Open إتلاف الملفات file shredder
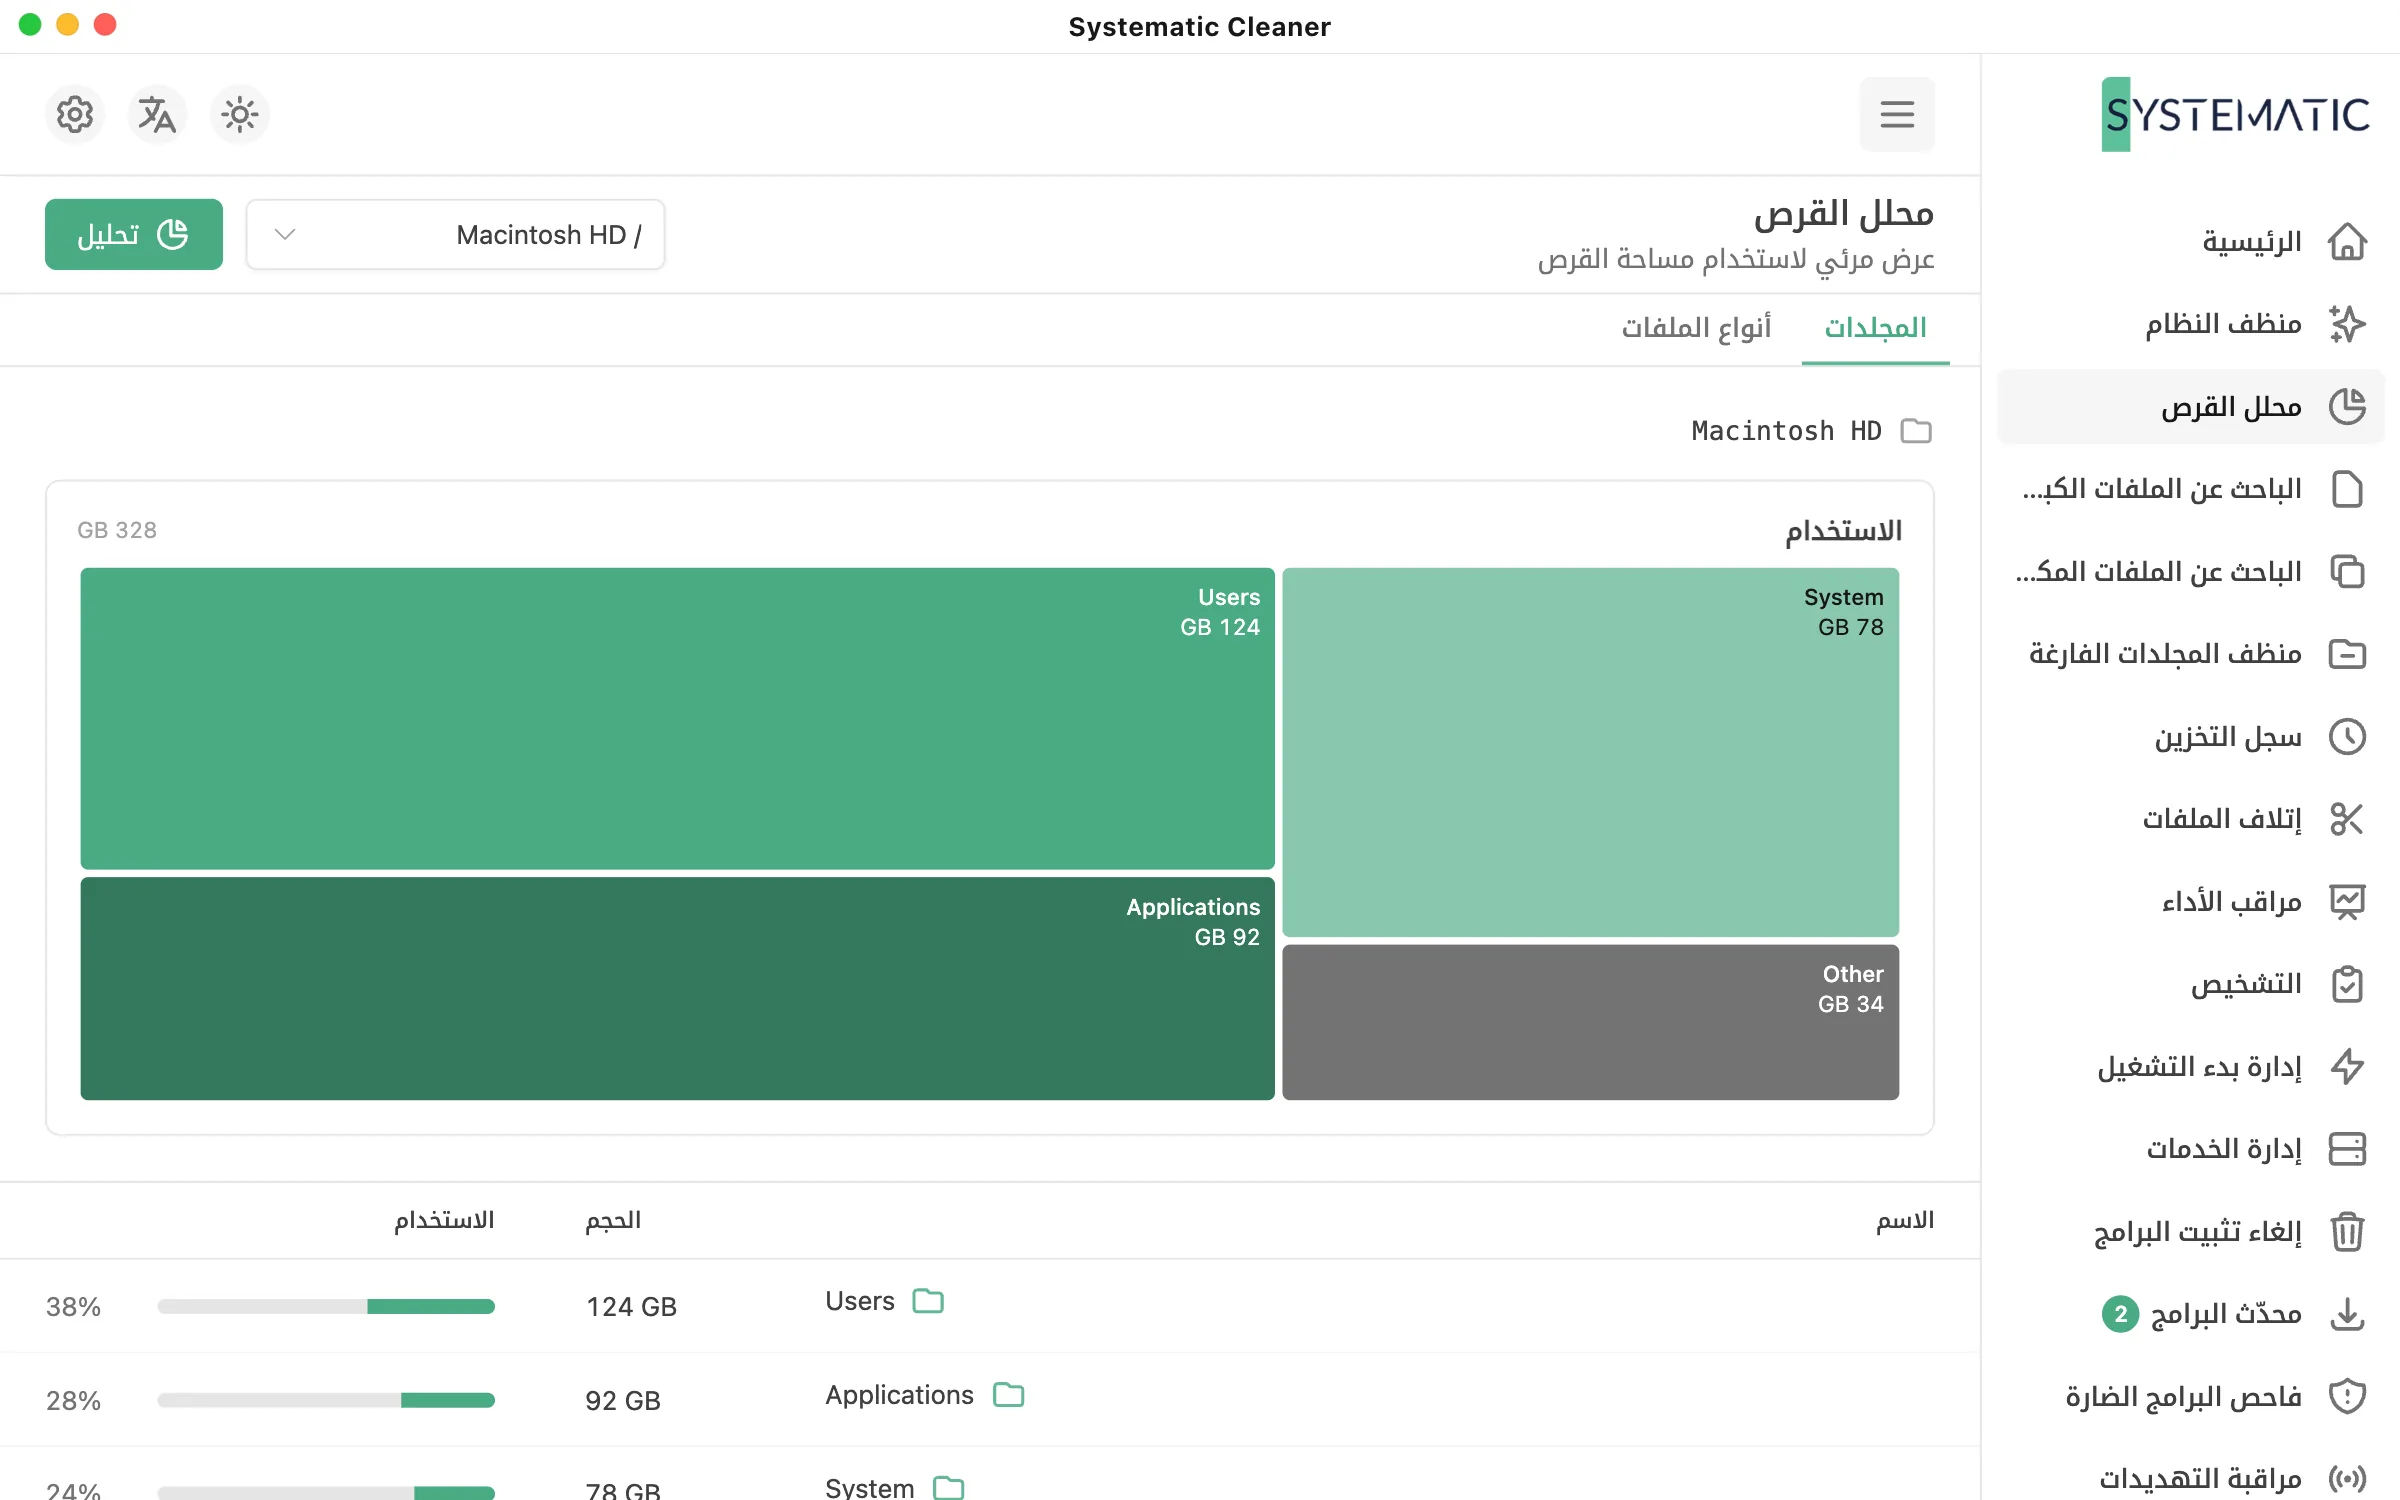The width and height of the screenshot is (2400, 1500). coord(2191,819)
